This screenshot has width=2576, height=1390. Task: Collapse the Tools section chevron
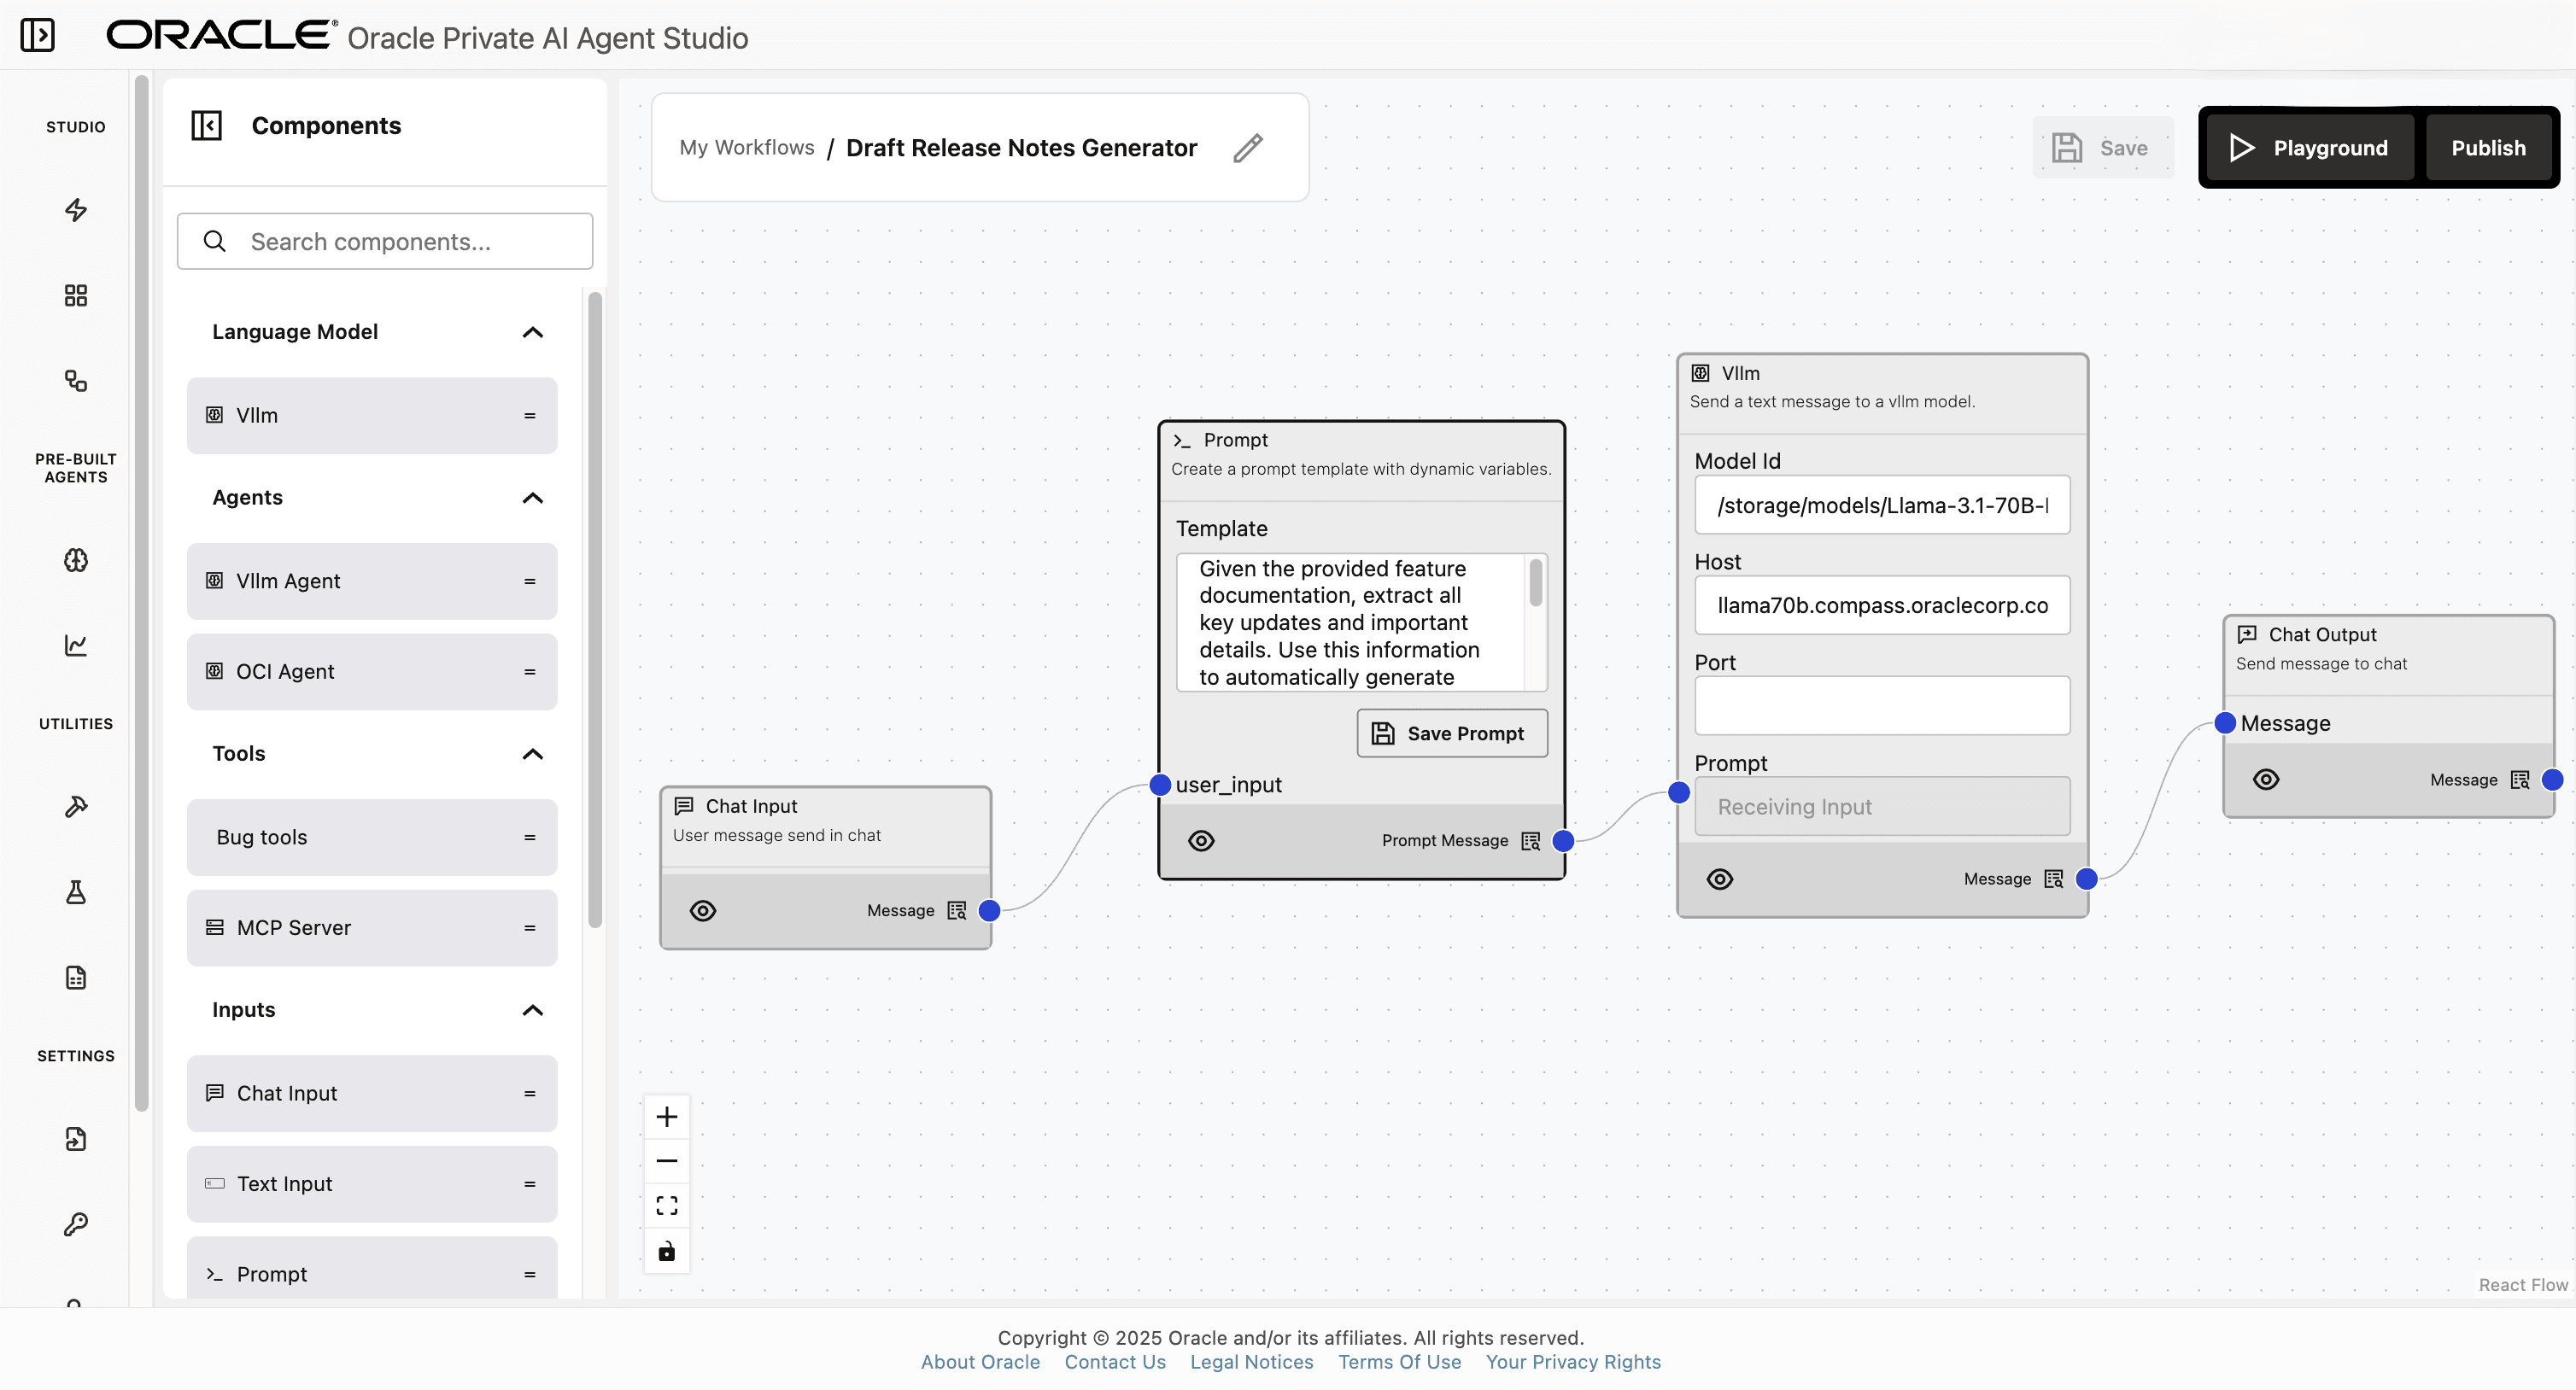[532, 753]
